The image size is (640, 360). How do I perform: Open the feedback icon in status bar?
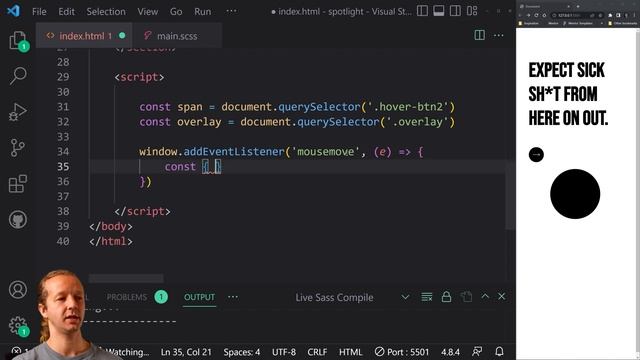pos(477,351)
